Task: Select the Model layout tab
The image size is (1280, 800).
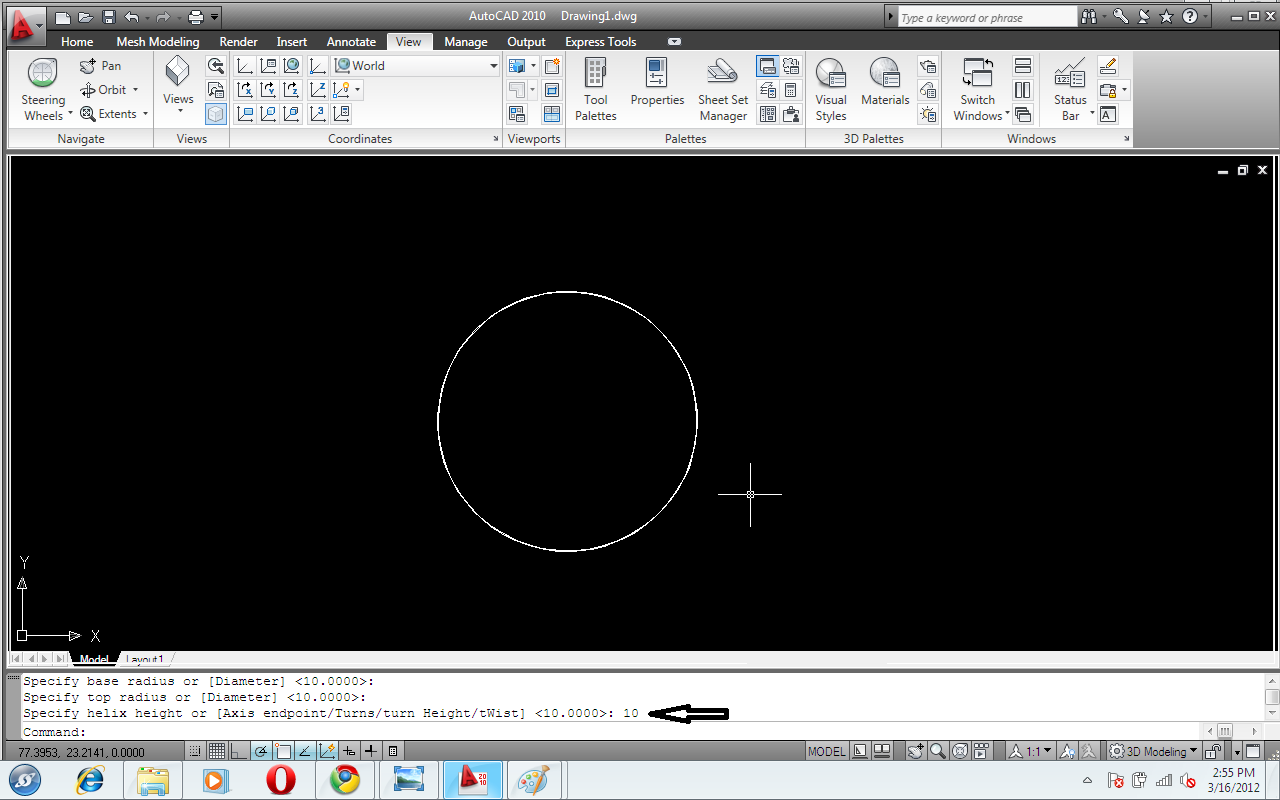Action: coord(94,660)
